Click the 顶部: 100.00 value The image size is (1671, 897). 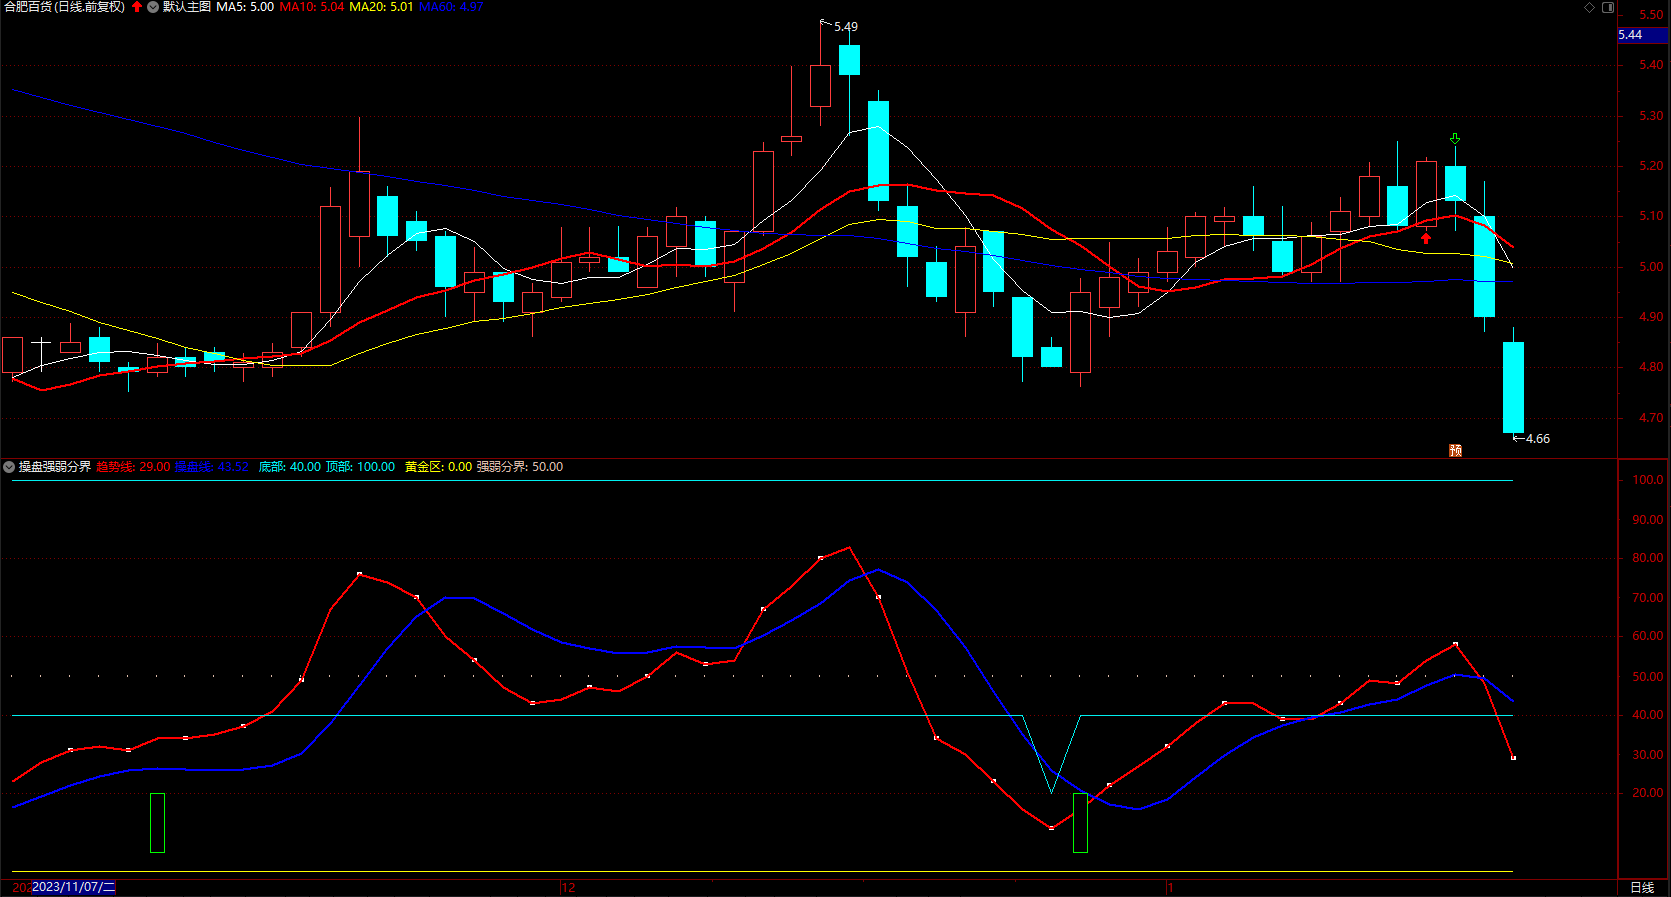pos(360,467)
